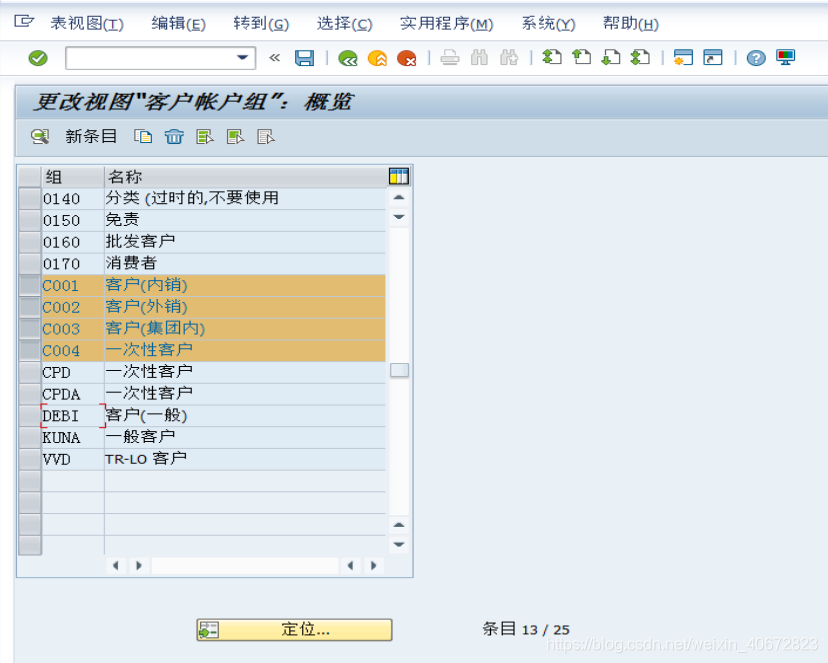Image resolution: width=828 pixels, height=663 pixels.
Task: Open the table settings grid icon
Action: (399, 176)
